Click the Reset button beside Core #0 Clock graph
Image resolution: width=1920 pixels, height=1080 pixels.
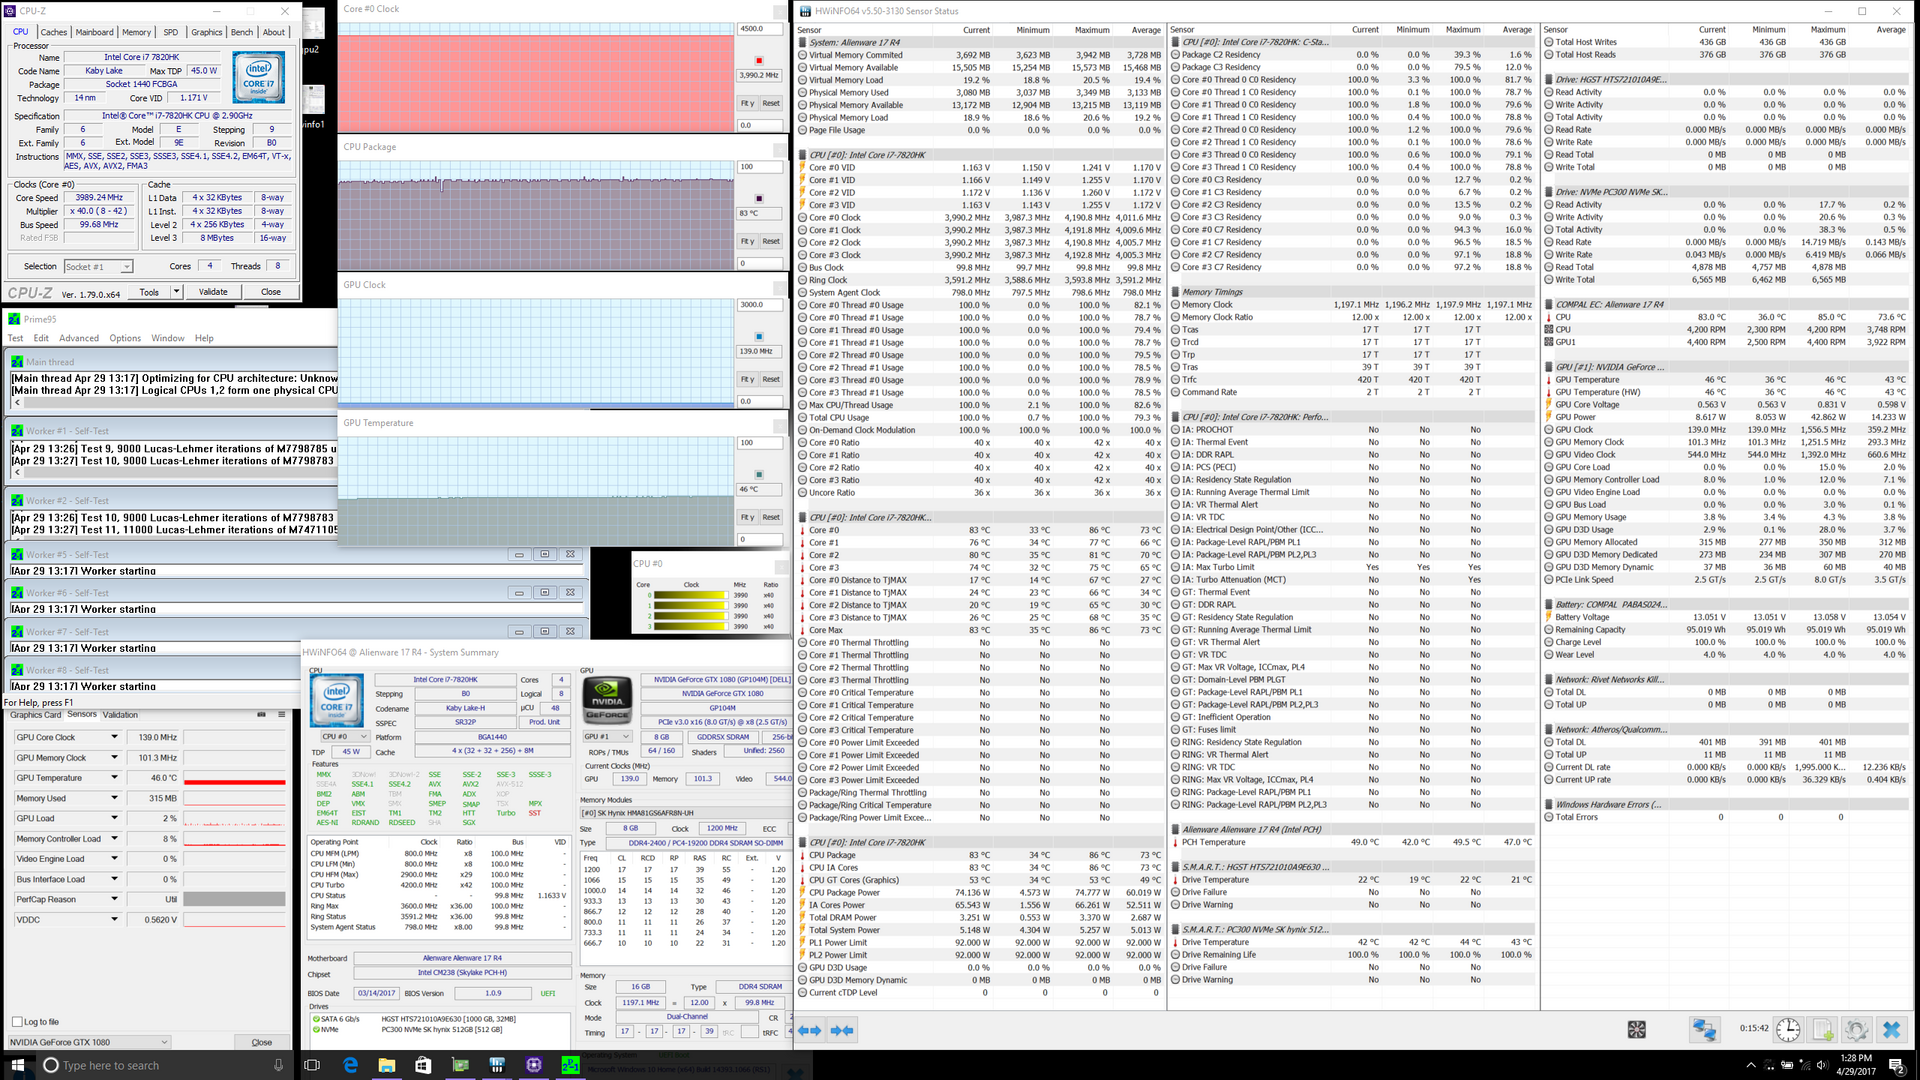pyautogui.click(x=770, y=103)
